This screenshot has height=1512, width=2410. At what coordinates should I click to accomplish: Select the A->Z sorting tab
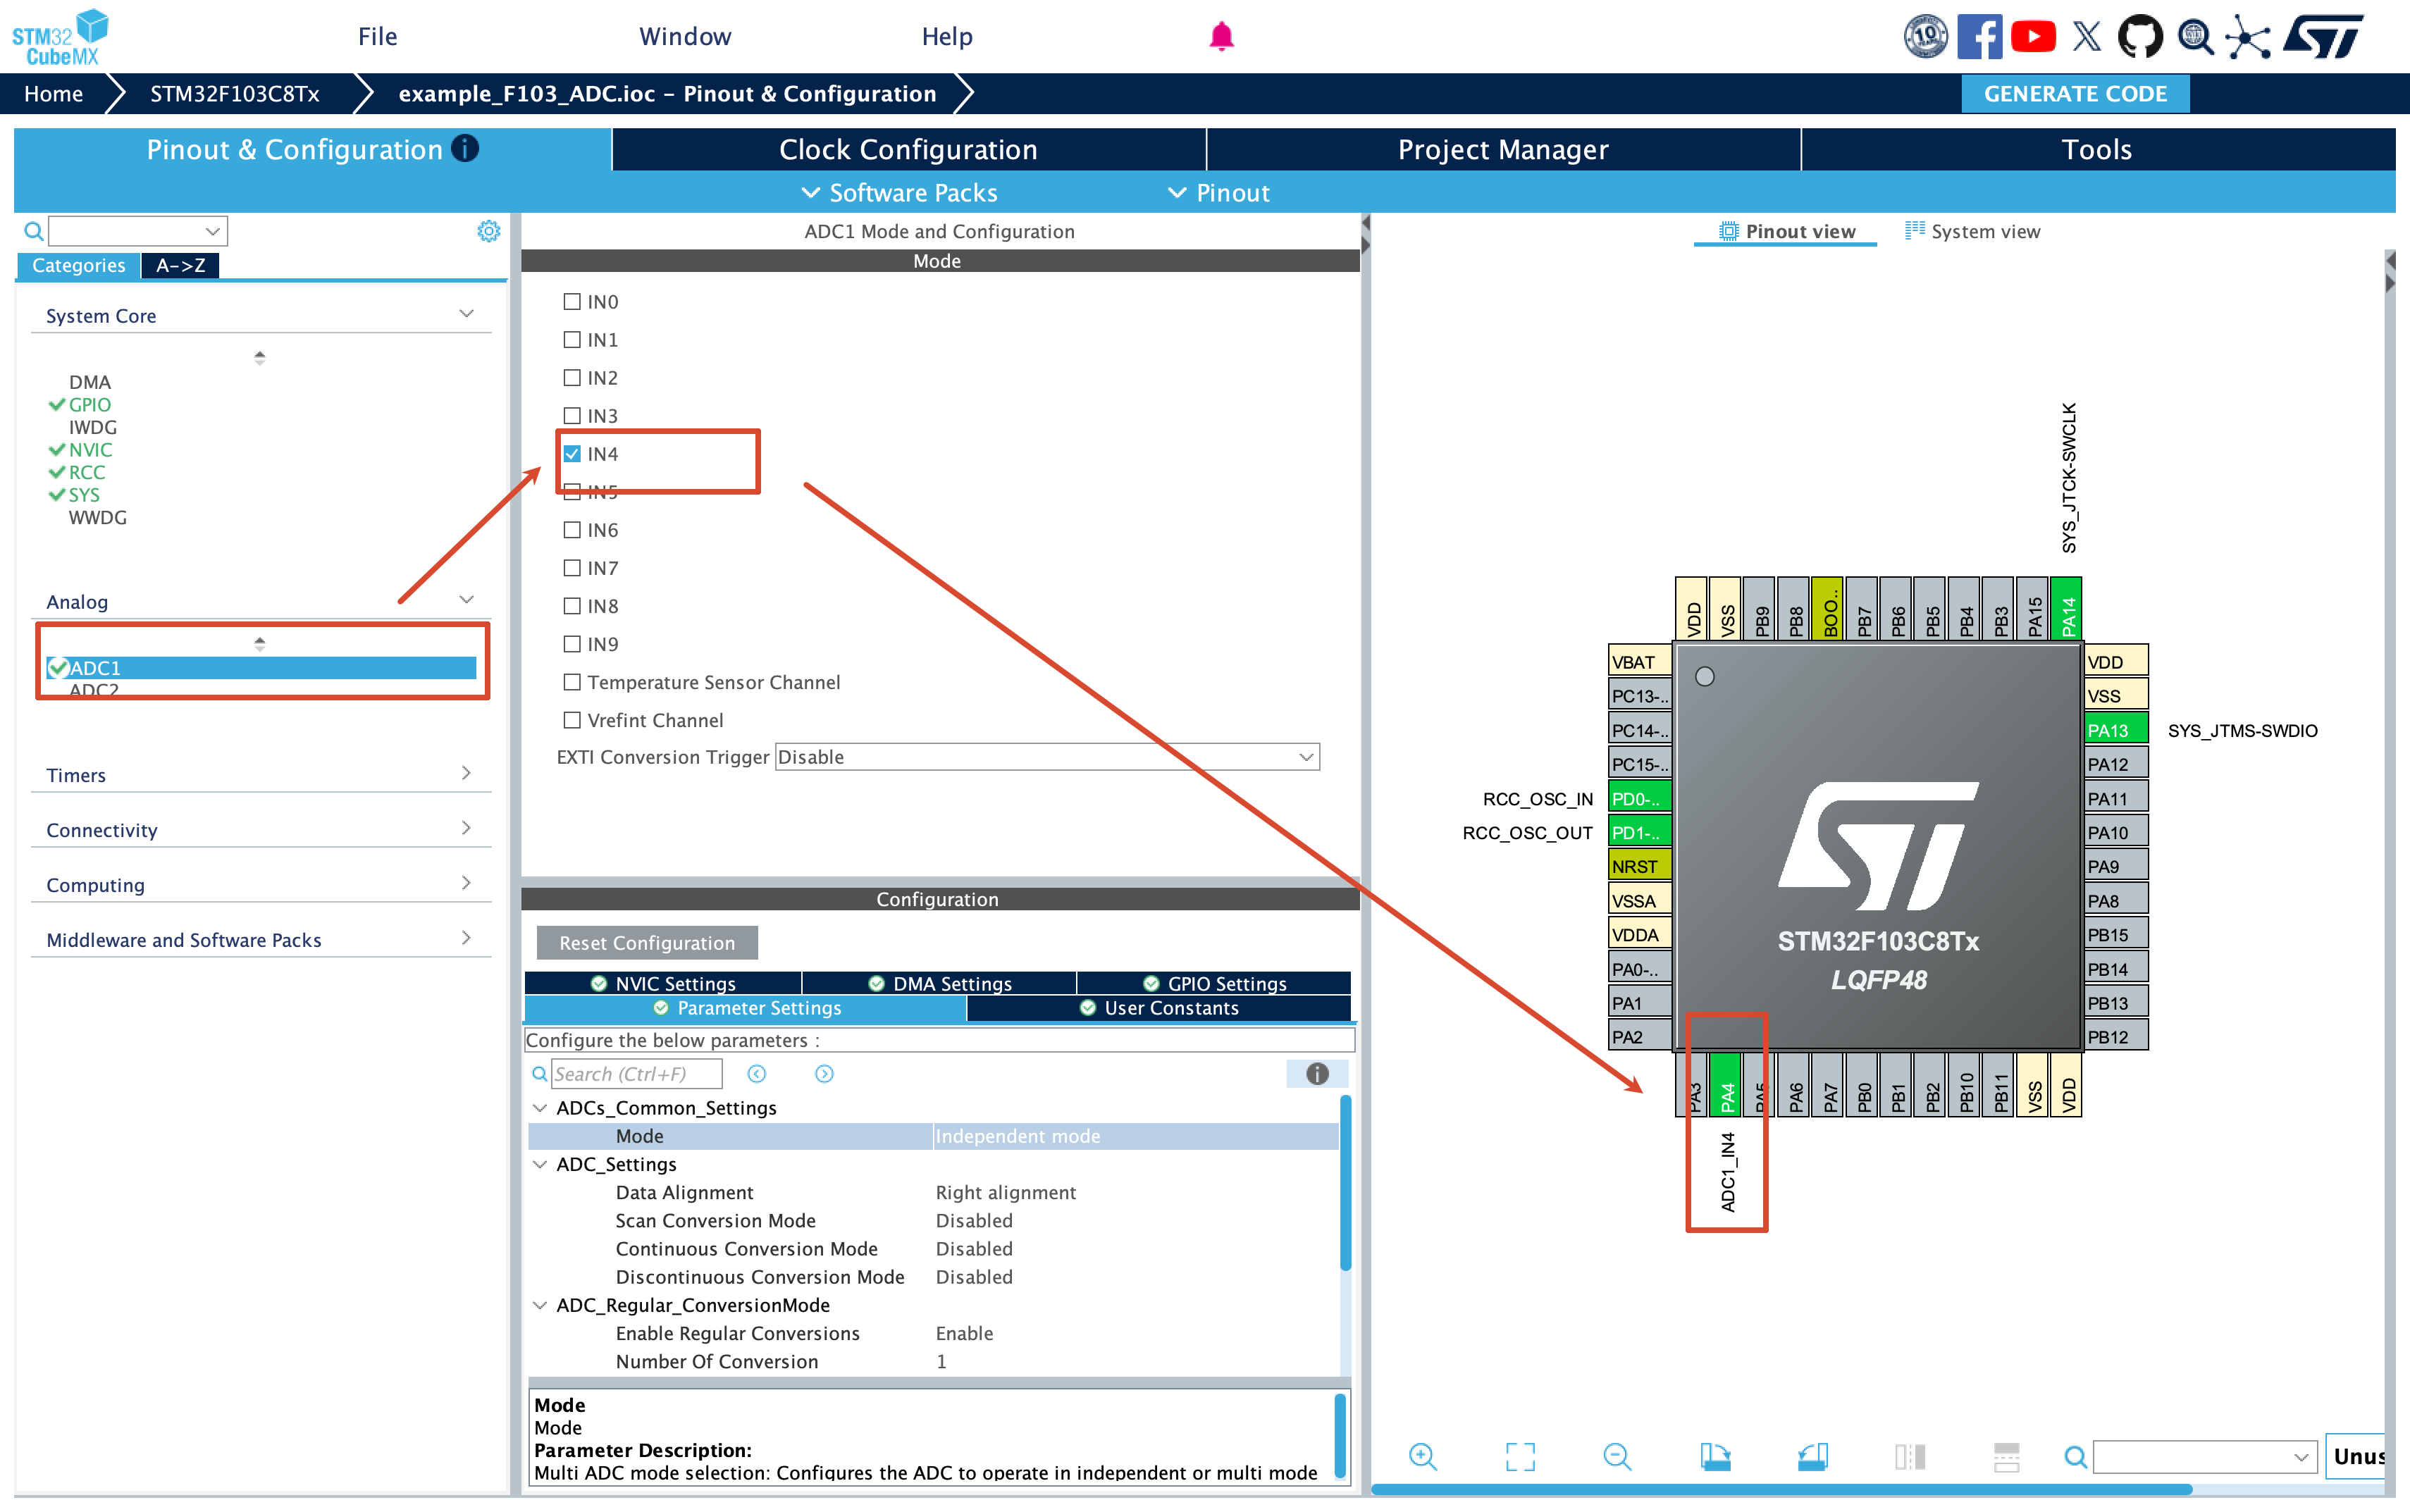click(180, 265)
